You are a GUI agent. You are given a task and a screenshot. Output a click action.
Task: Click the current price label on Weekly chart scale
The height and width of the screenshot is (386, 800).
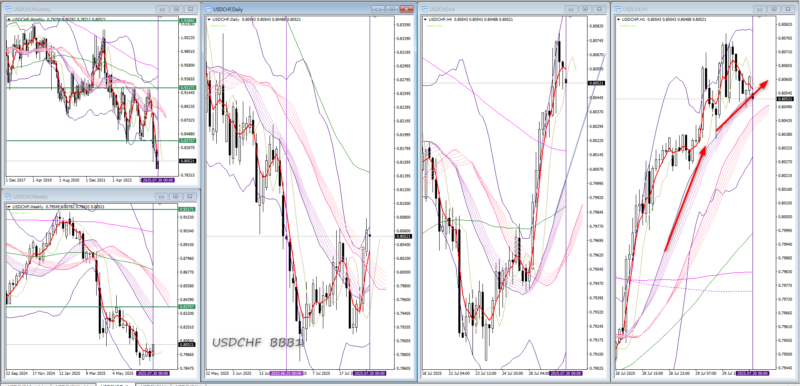pyautogui.click(x=187, y=345)
